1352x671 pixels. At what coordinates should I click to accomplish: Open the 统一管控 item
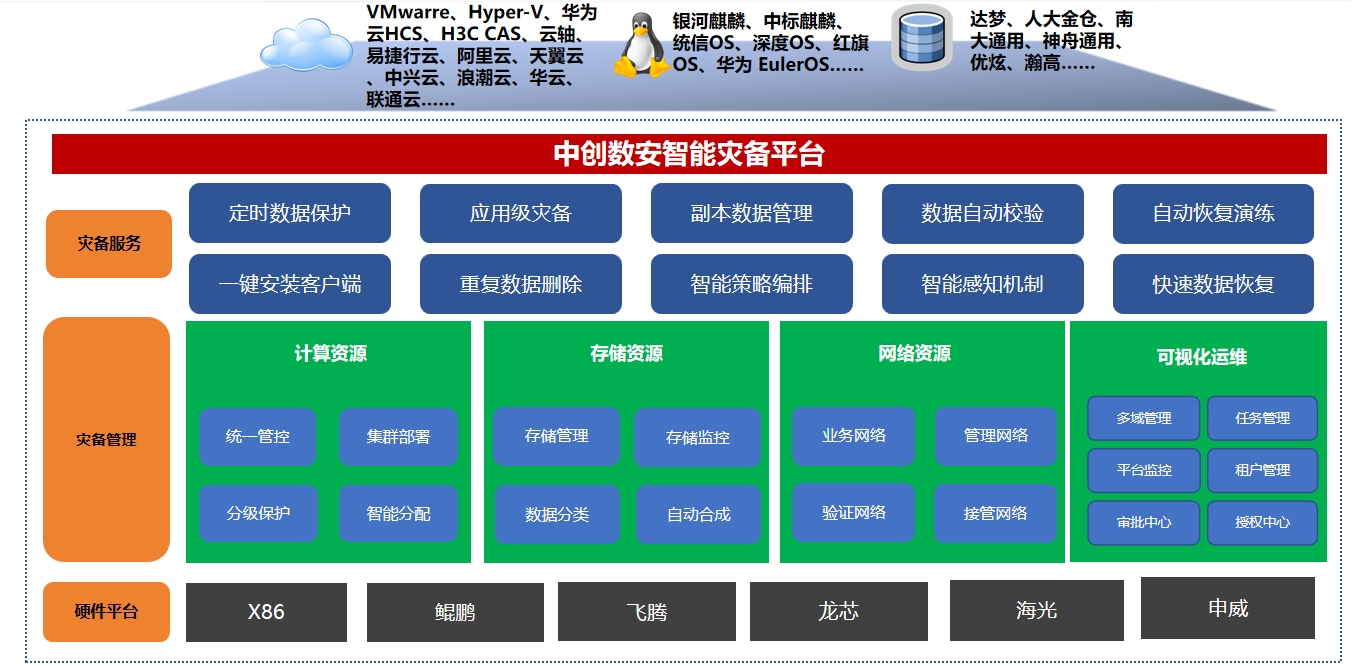[x=258, y=437]
